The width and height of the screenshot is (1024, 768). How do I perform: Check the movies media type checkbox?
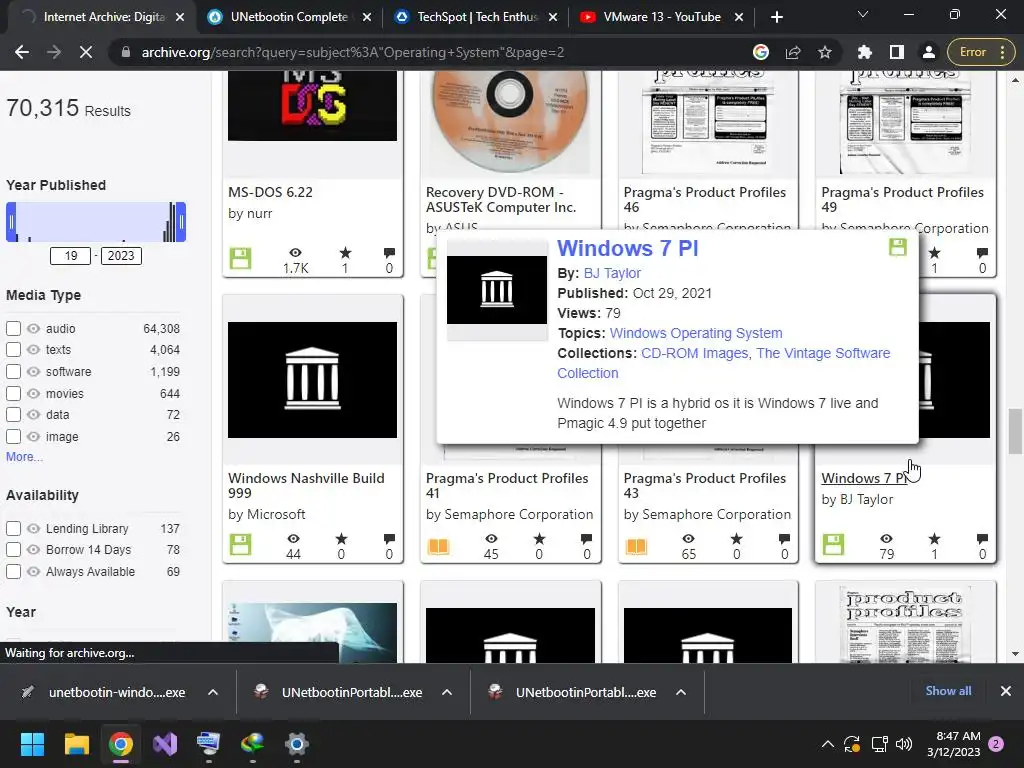(x=13, y=394)
